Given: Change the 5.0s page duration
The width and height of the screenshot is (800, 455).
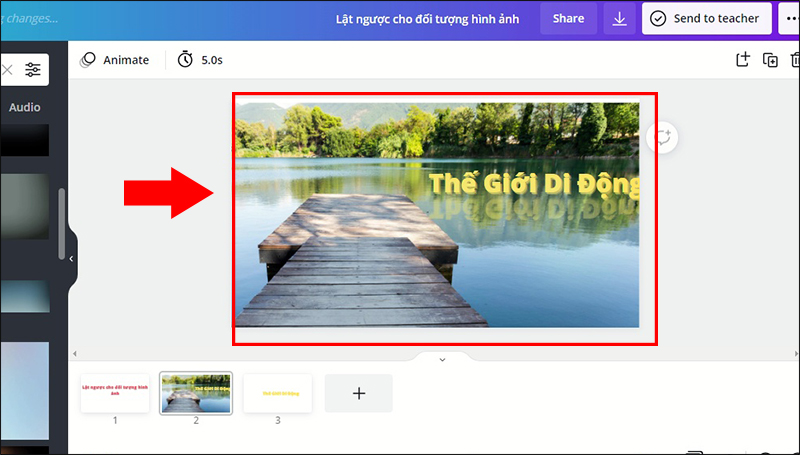Looking at the screenshot, I should (x=200, y=60).
